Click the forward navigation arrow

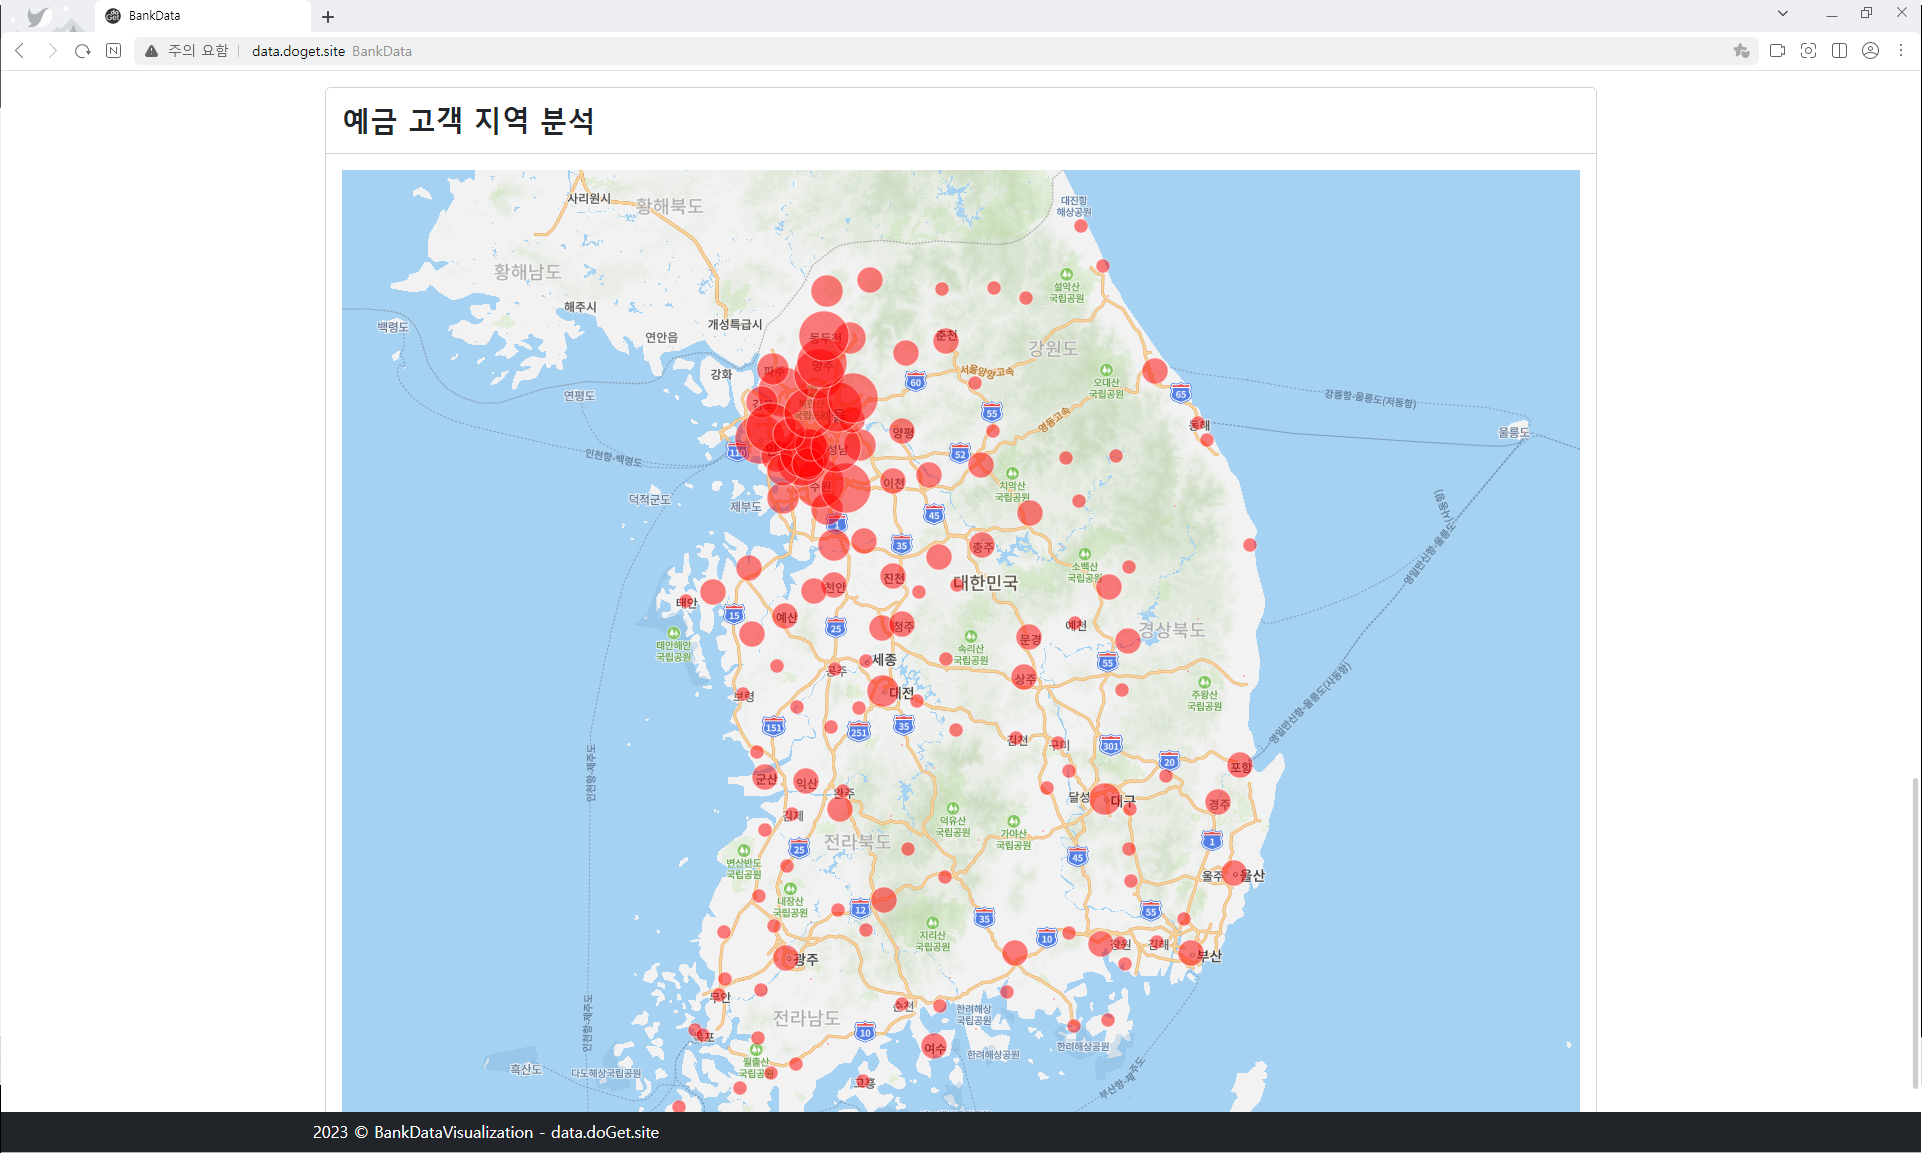(52, 51)
